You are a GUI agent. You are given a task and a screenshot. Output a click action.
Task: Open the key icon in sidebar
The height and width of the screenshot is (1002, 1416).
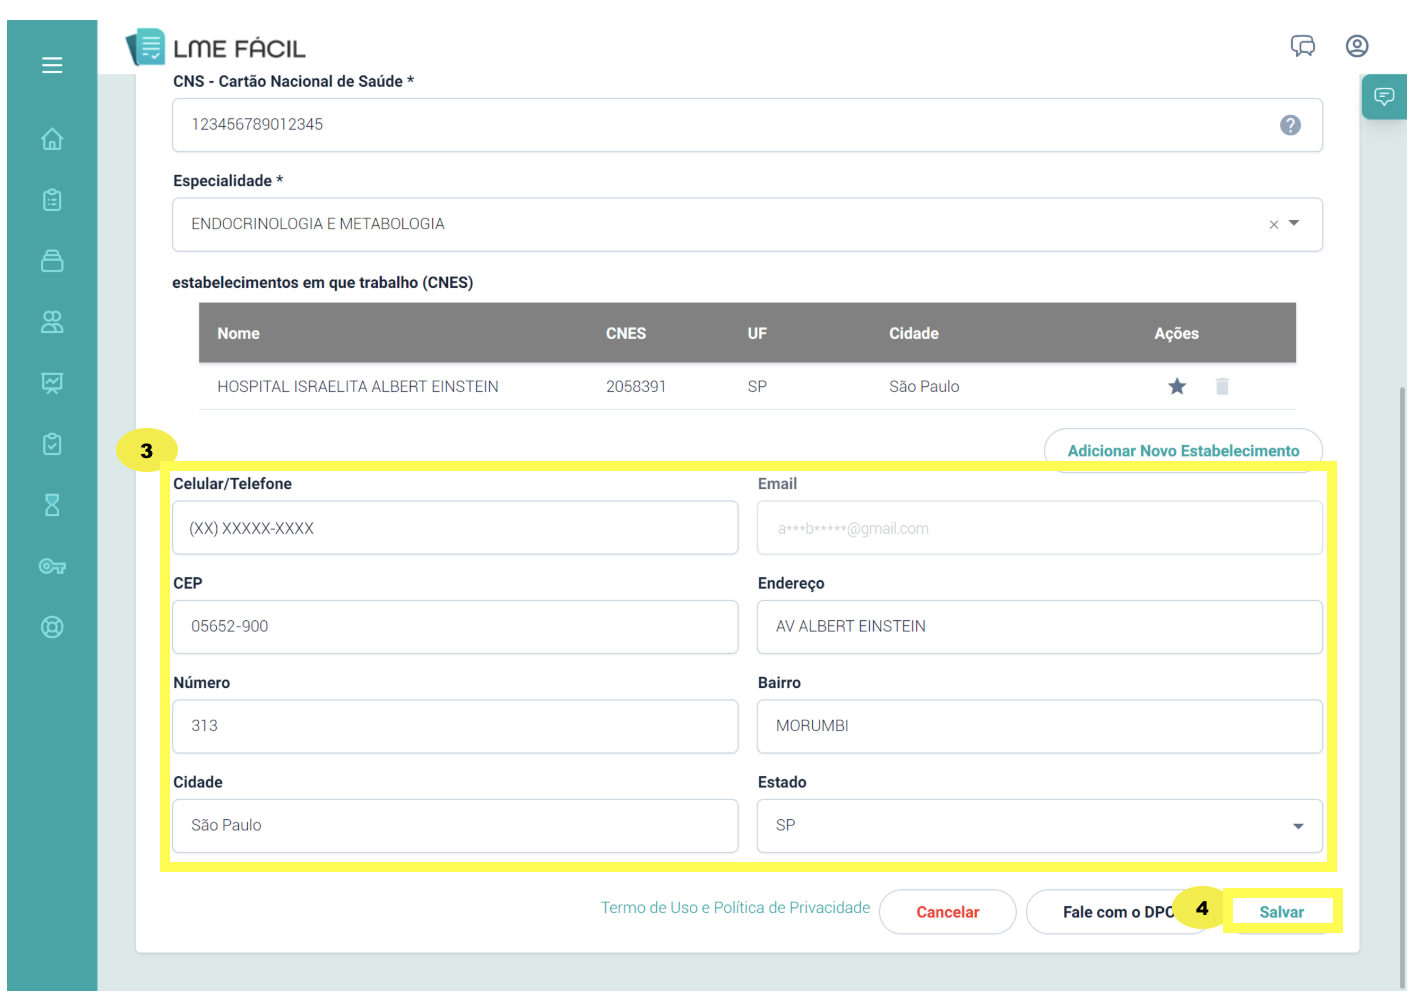point(52,566)
